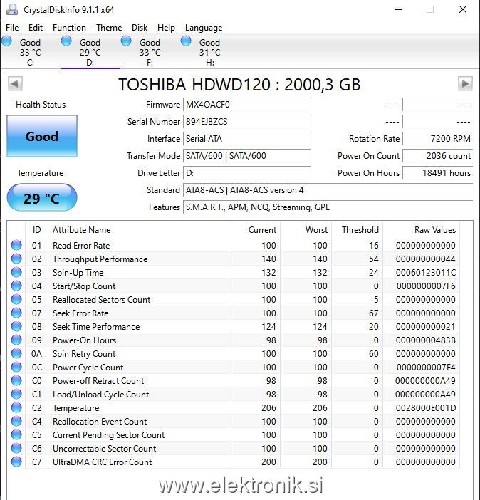Close the CrystalDiskInfo window

pos(462,10)
